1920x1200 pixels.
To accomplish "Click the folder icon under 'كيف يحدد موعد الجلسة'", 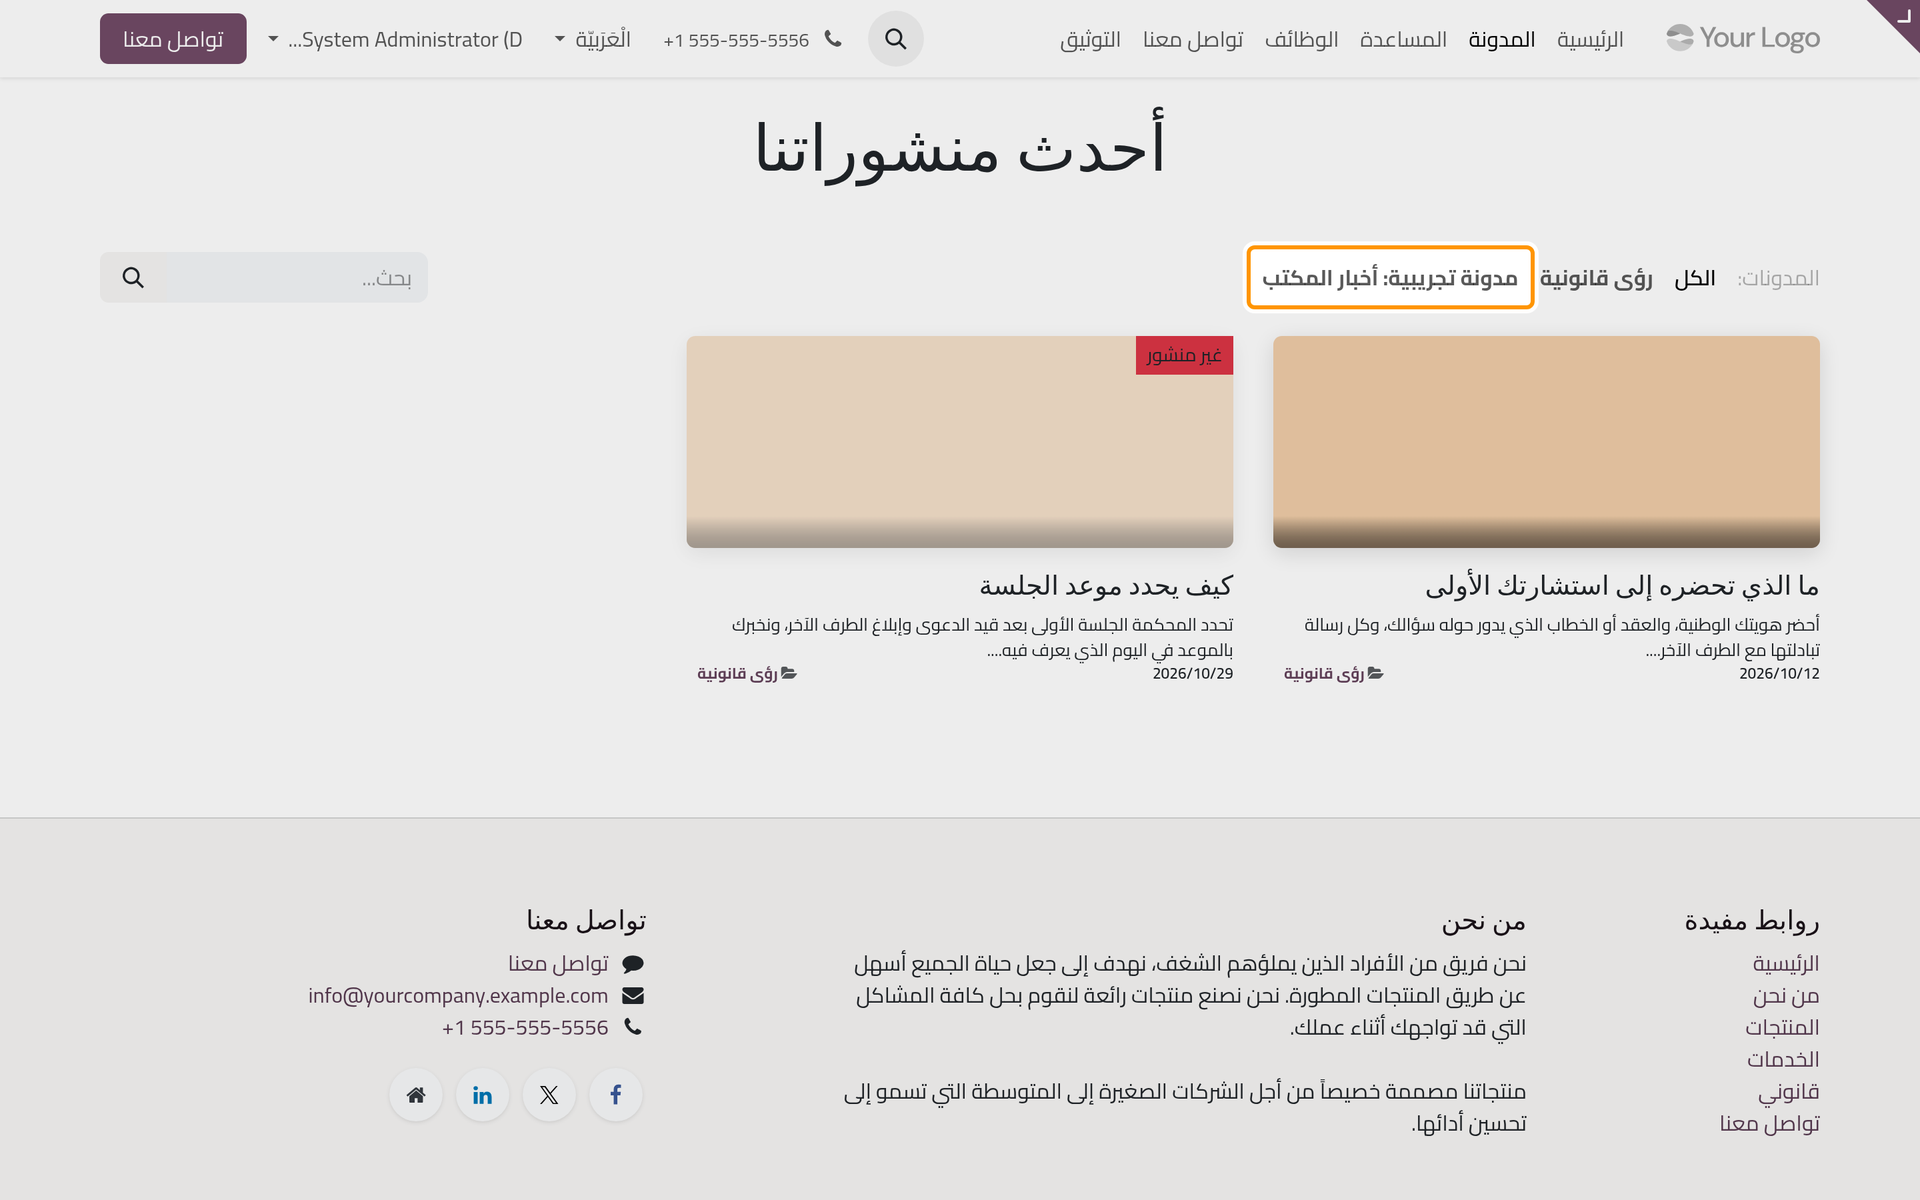I will point(789,673).
